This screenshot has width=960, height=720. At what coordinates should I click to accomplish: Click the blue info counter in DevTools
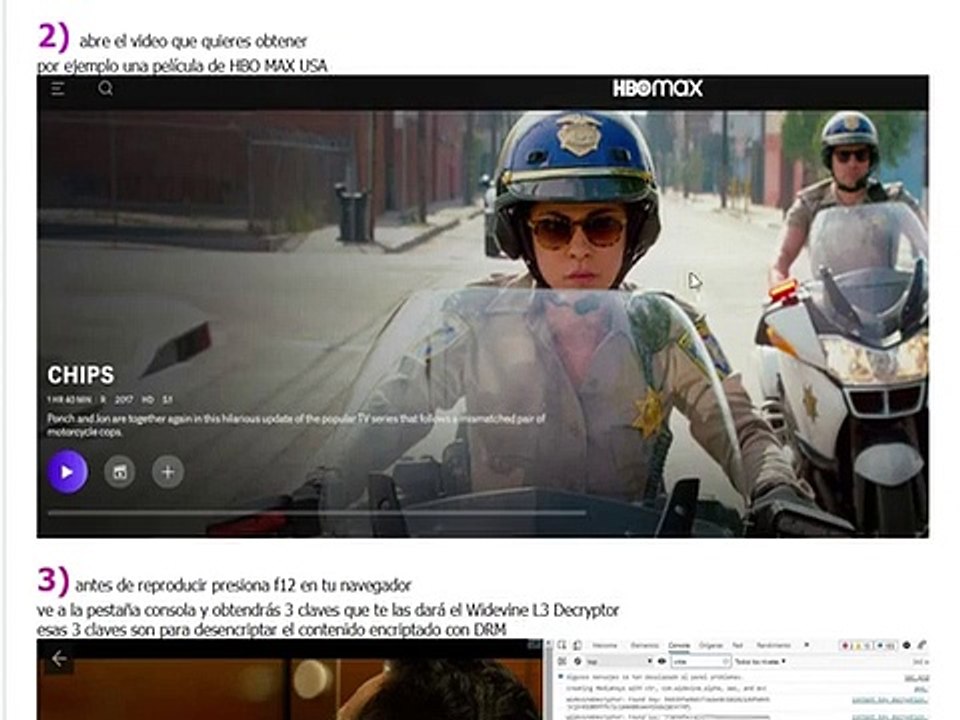(x=886, y=646)
